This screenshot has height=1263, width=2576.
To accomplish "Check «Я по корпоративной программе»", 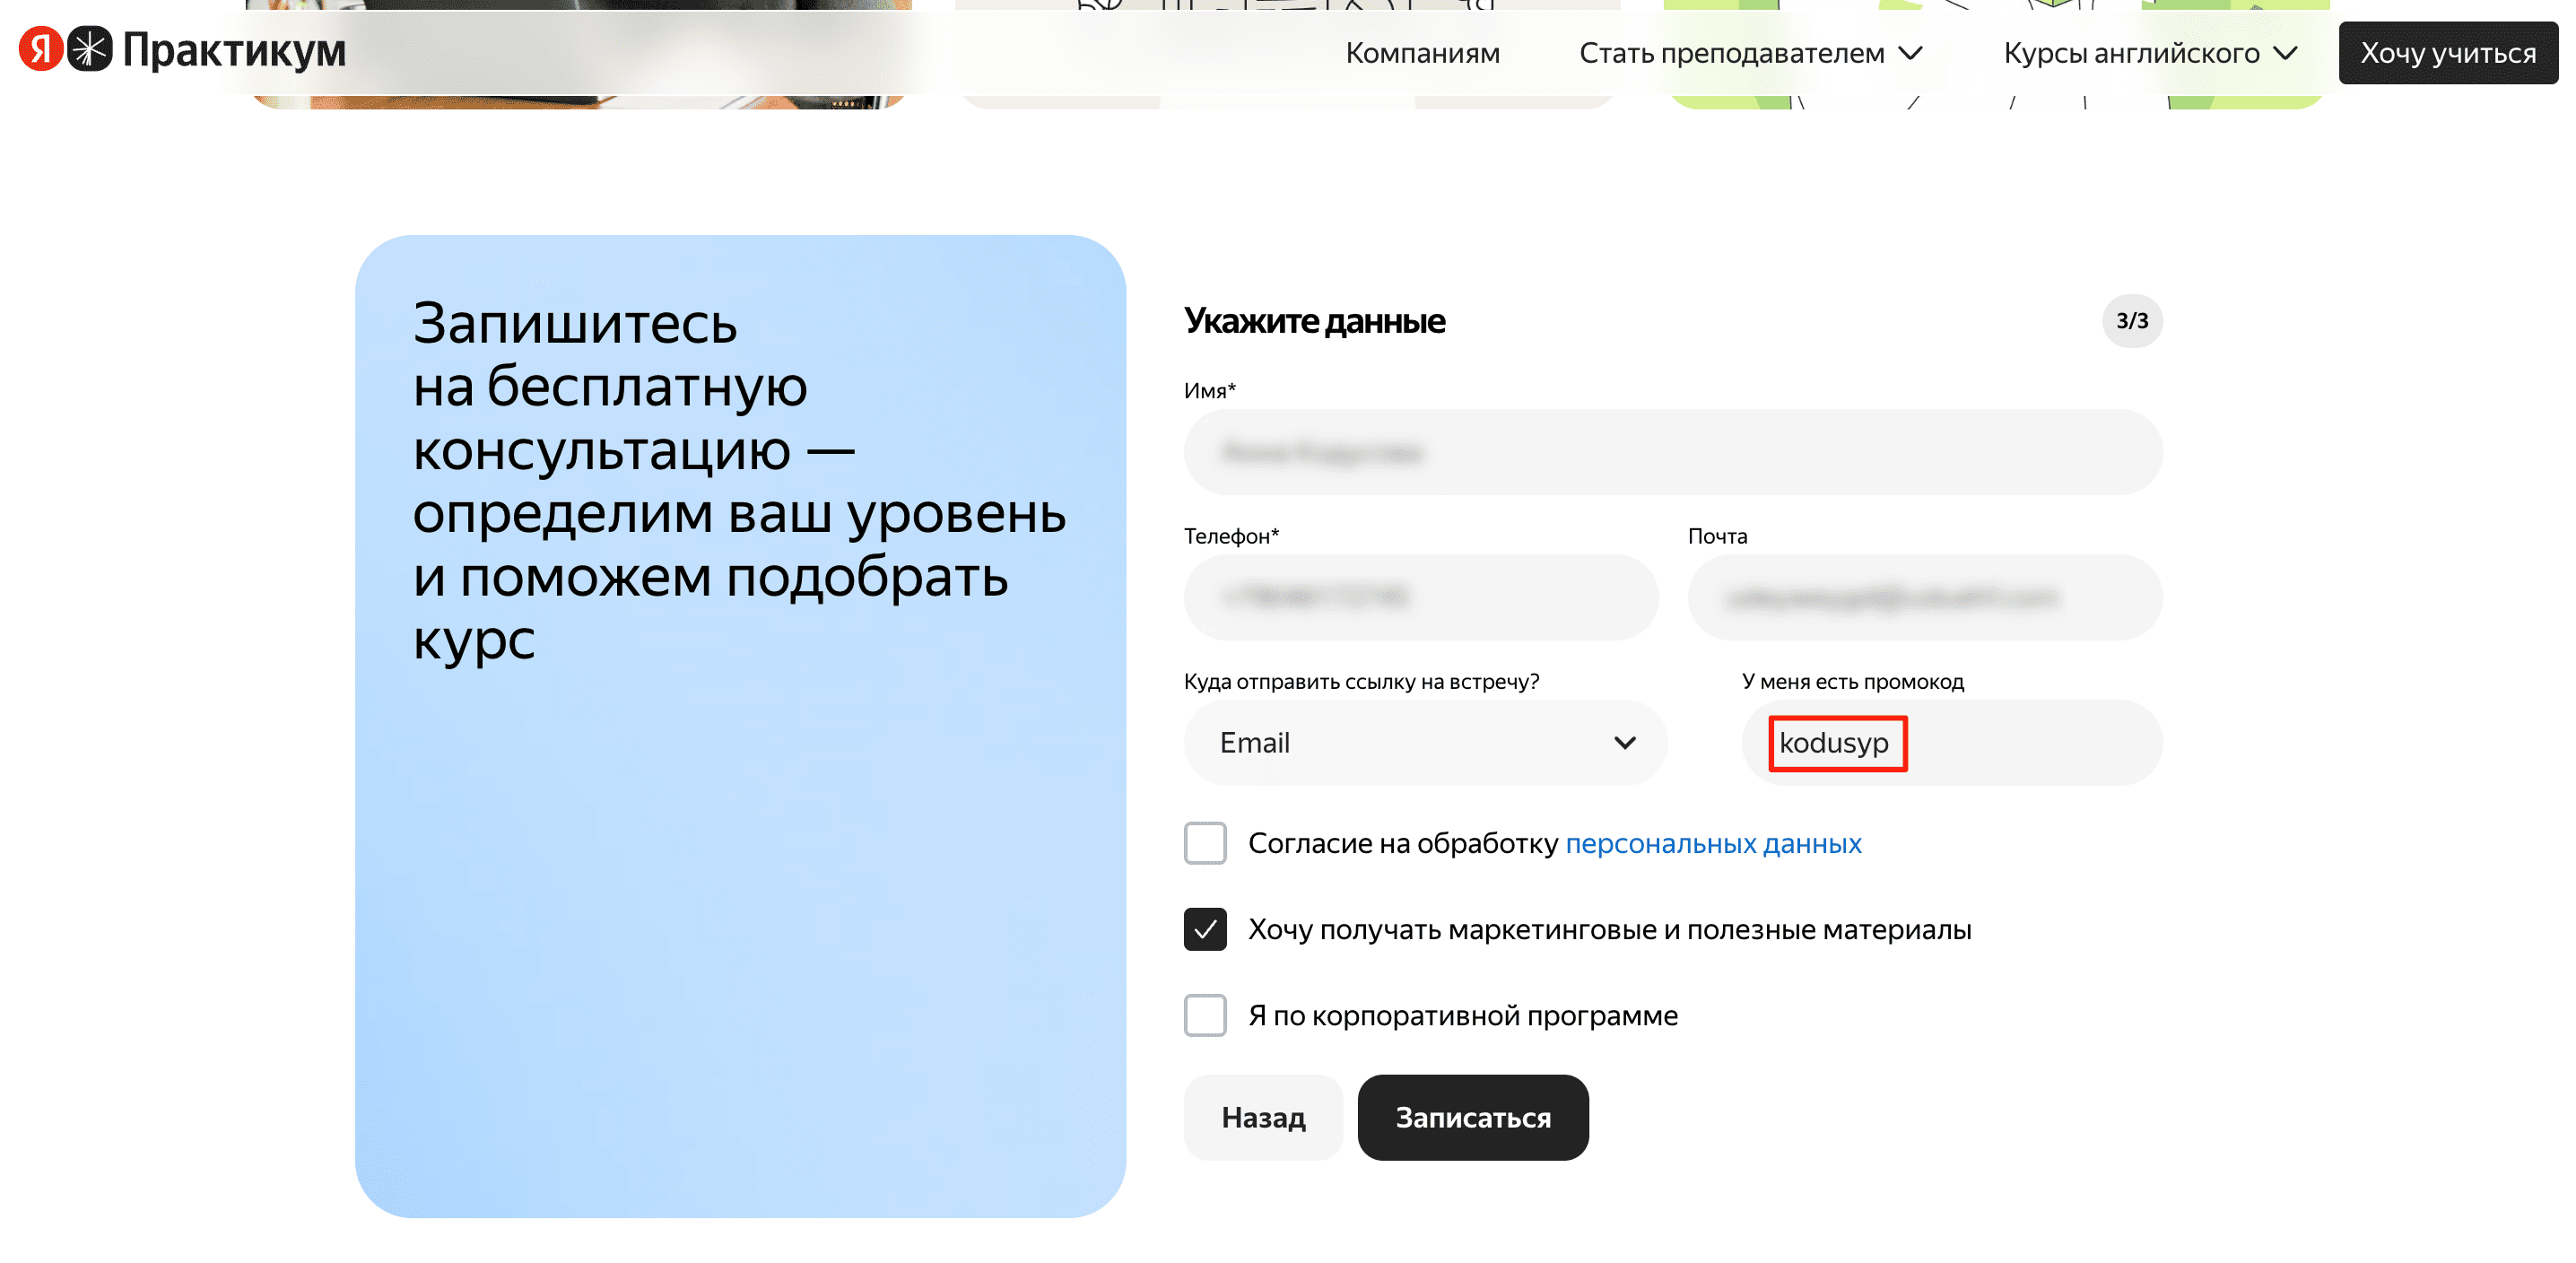I will tap(1205, 1015).
